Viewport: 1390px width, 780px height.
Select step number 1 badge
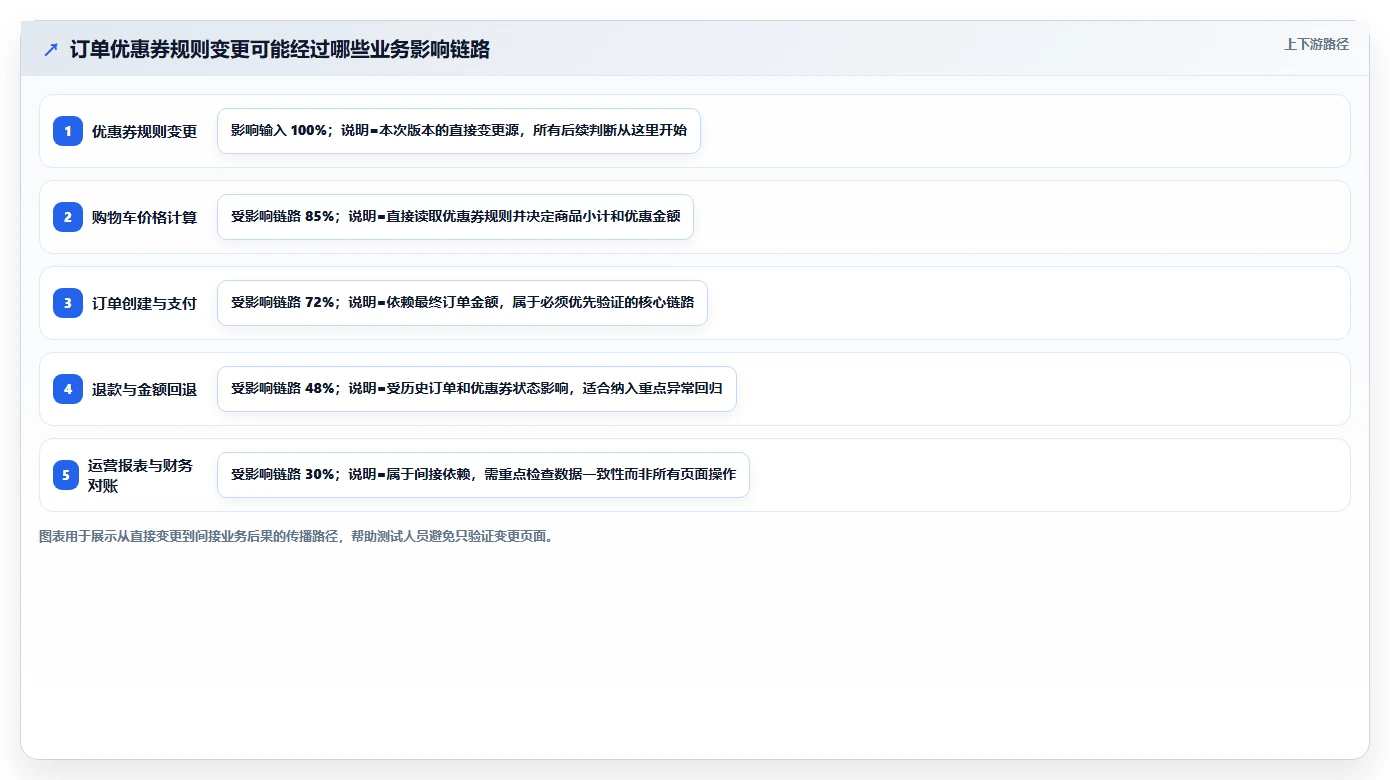click(x=68, y=131)
